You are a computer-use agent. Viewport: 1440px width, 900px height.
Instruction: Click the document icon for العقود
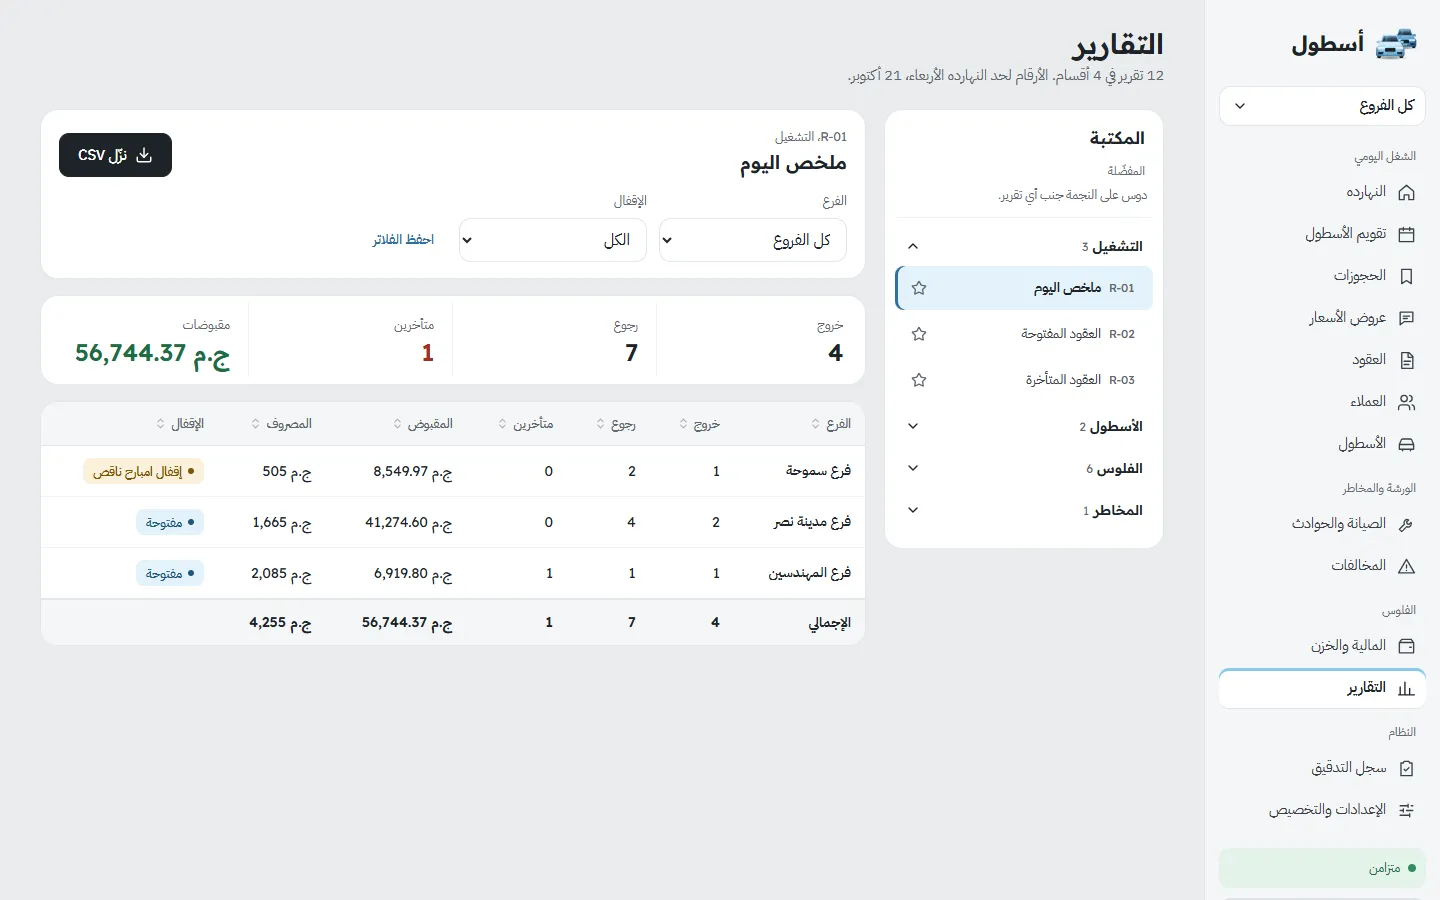click(1406, 360)
